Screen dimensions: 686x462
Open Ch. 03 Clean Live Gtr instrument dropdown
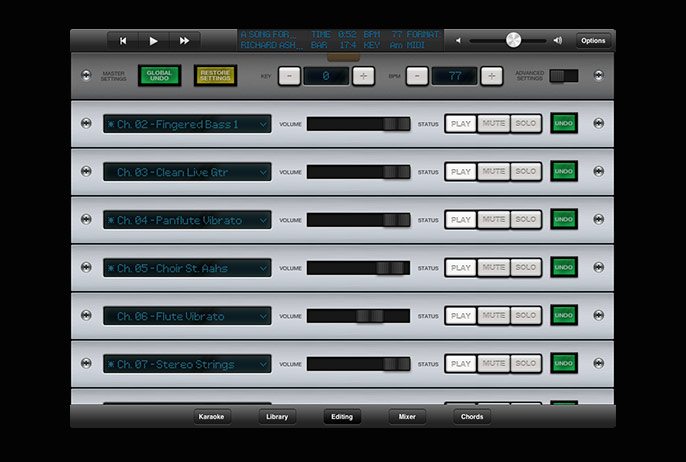click(x=187, y=172)
